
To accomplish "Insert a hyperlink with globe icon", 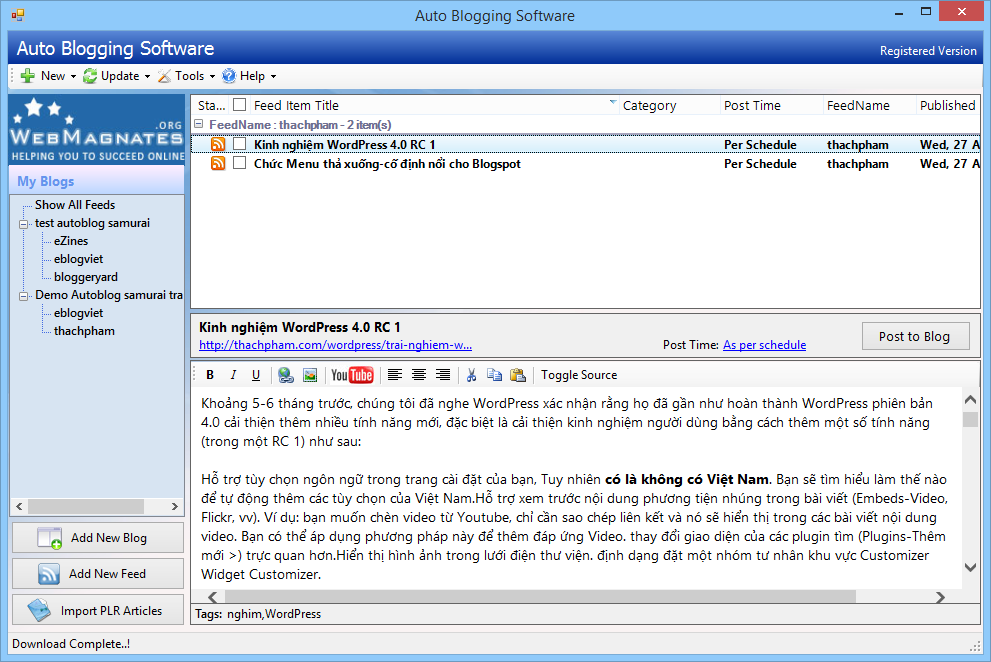I will pos(286,375).
